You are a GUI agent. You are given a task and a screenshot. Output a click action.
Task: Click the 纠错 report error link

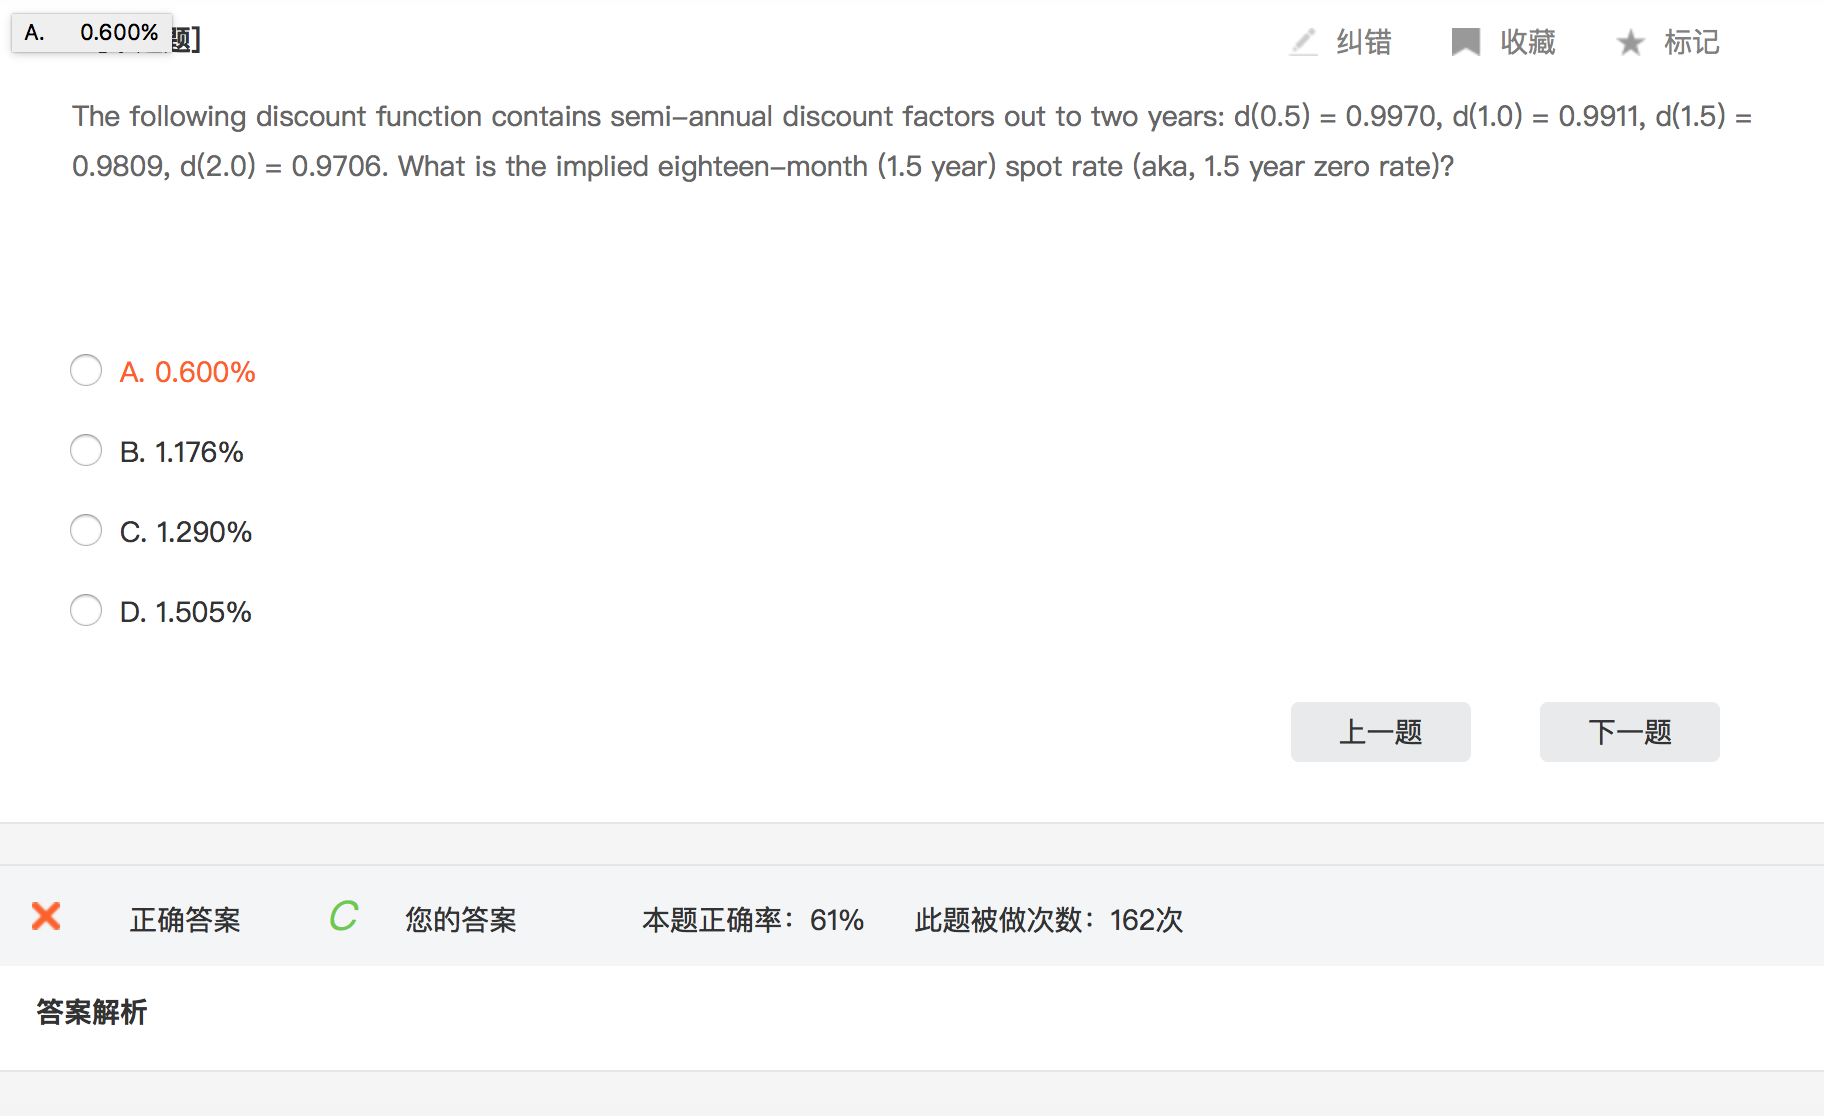(1364, 42)
